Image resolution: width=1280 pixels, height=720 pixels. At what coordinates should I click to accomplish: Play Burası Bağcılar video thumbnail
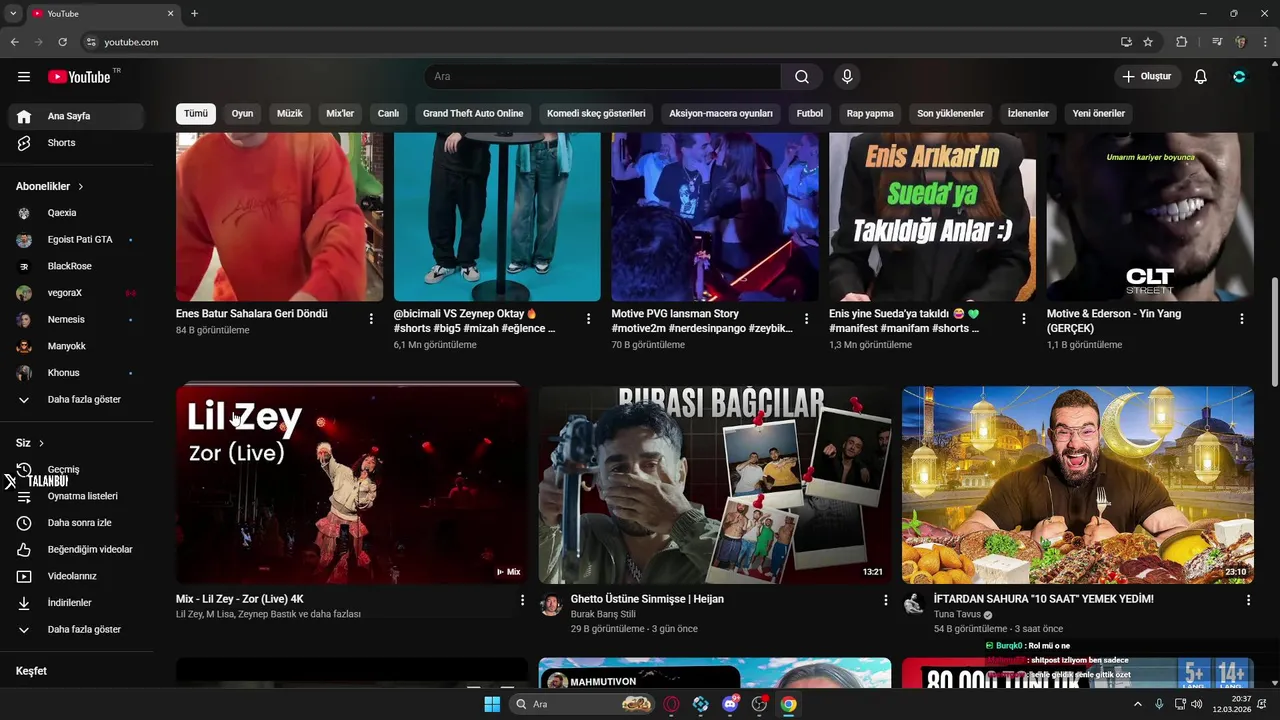(x=715, y=485)
